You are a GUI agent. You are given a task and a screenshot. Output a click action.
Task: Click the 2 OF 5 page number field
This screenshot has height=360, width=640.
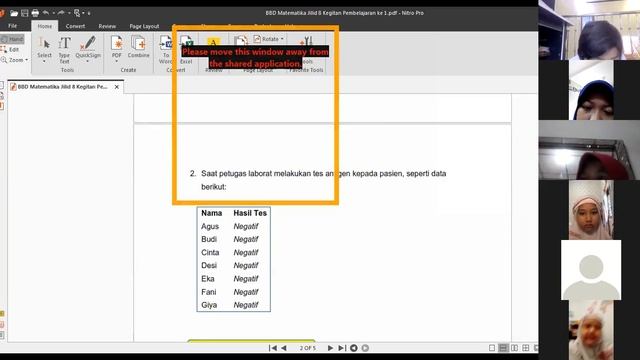(x=308, y=348)
